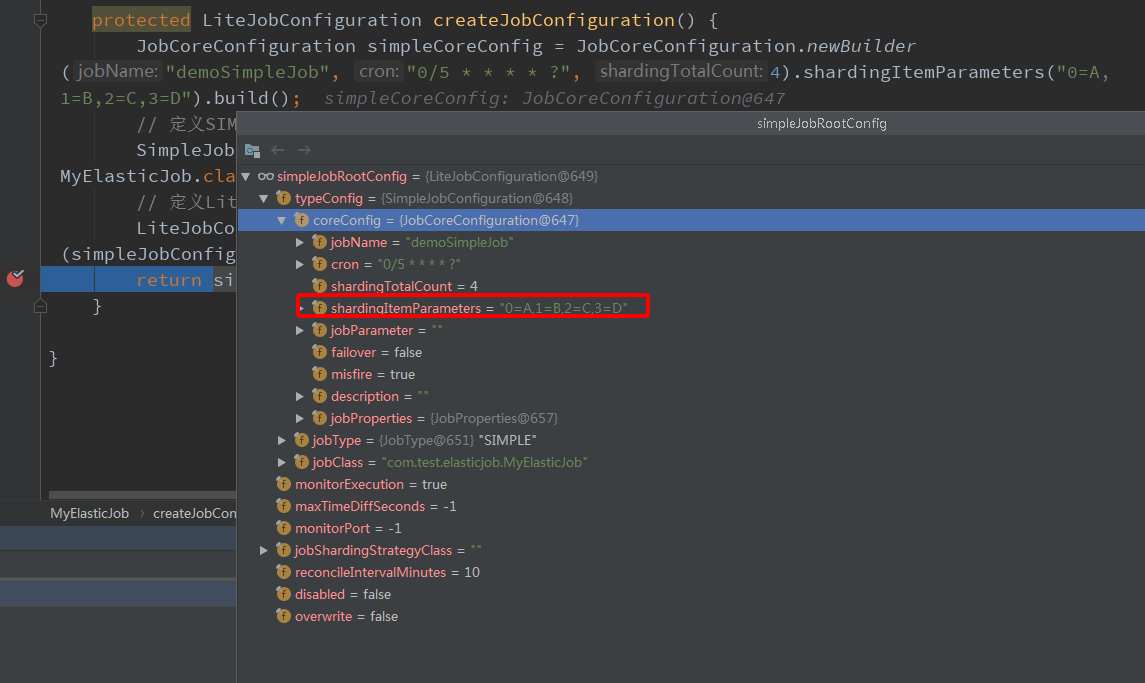Click the field icon beside jobProperties
The width and height of the screenshot is (1145, 683).
click(x=319, y=418)
